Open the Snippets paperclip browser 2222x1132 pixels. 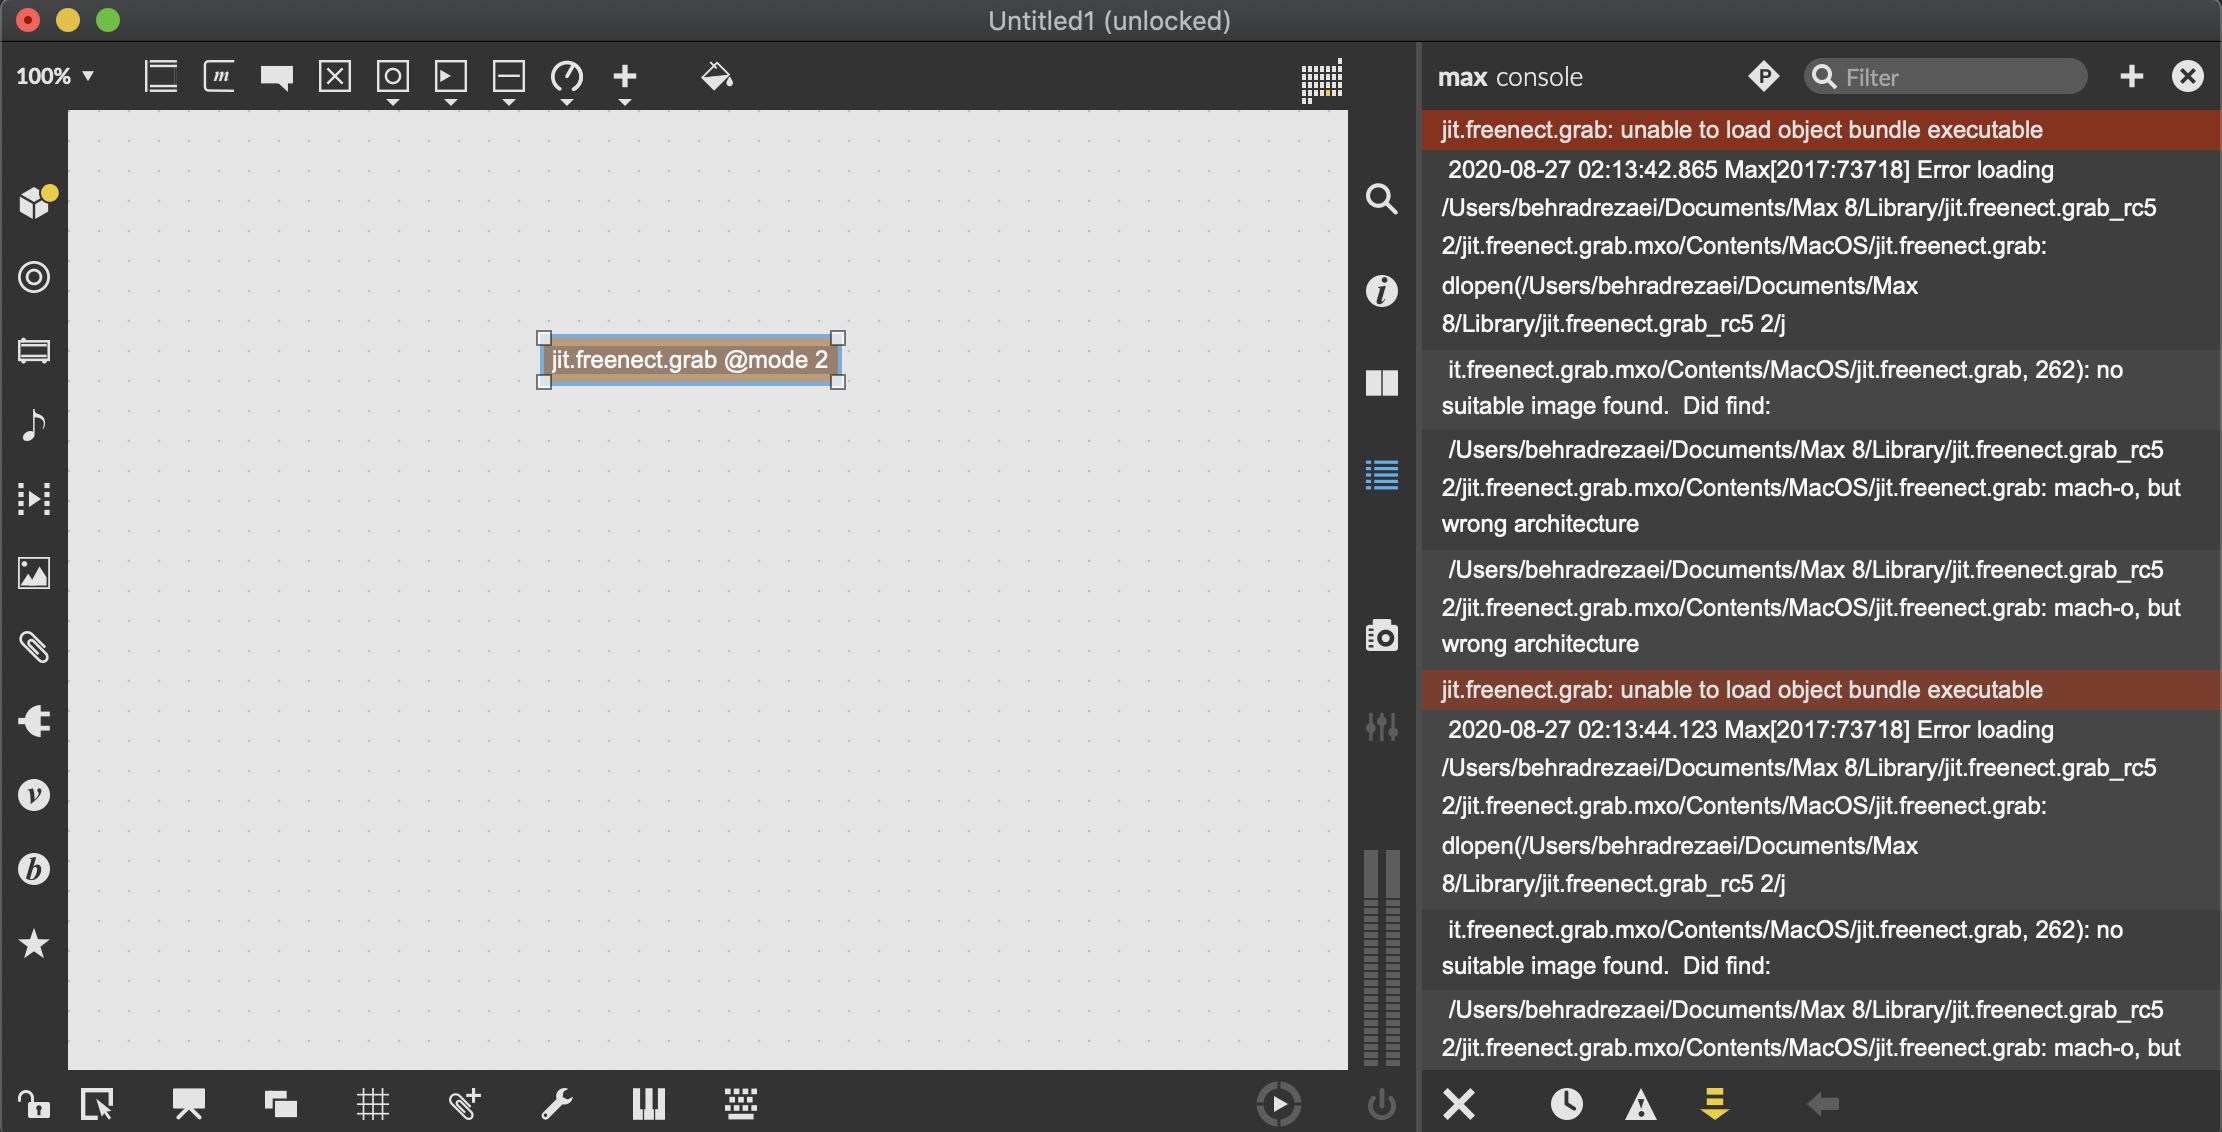34,647
